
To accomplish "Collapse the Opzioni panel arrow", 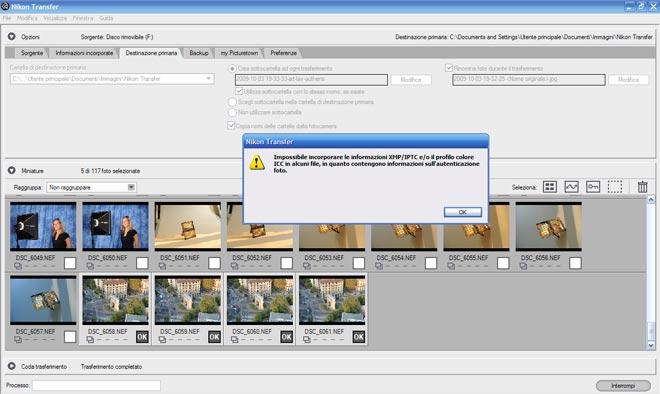I will coord(11,37).
